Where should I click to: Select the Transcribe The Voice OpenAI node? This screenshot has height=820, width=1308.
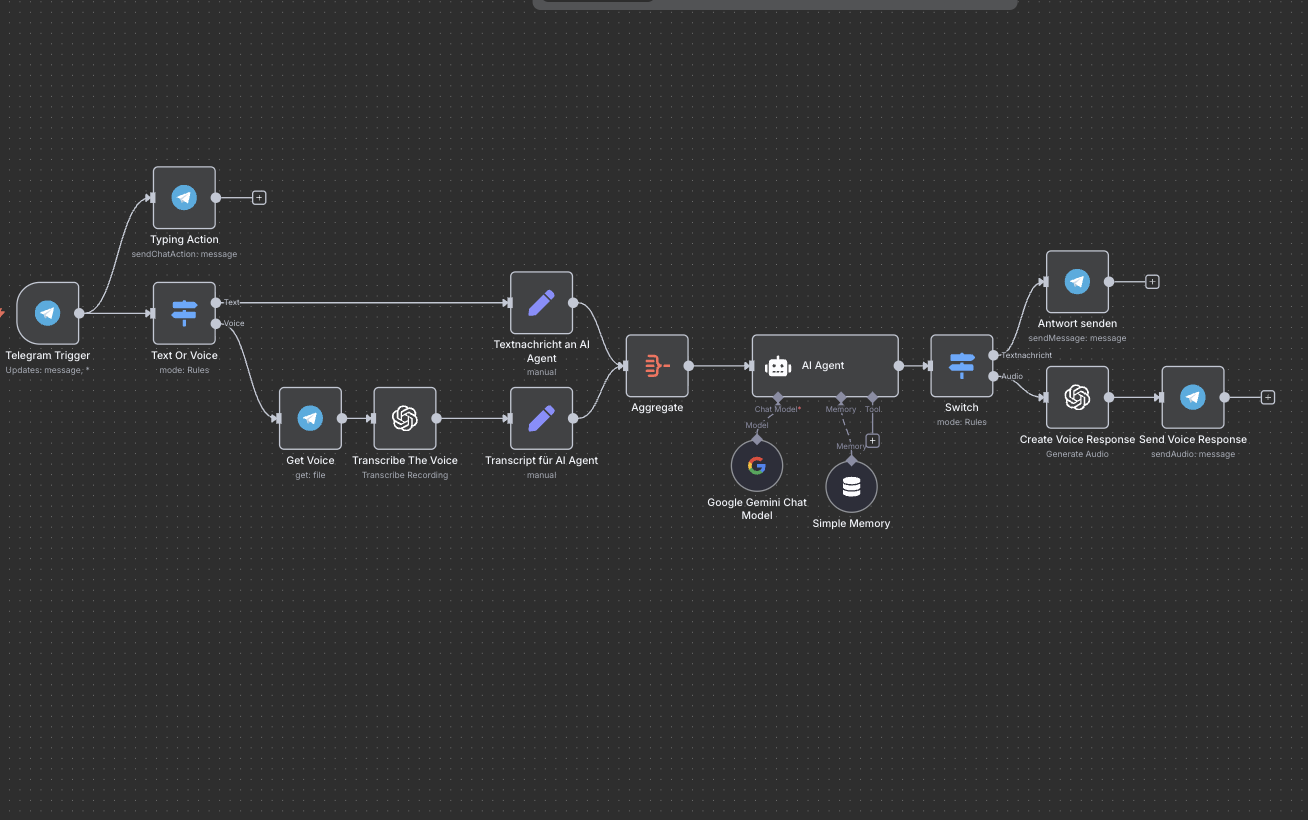point(405,418)
